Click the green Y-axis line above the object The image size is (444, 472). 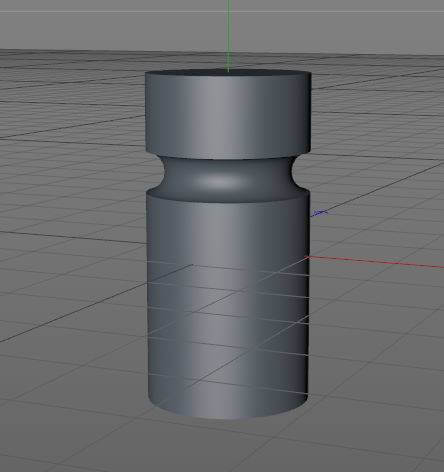[228, 35]
